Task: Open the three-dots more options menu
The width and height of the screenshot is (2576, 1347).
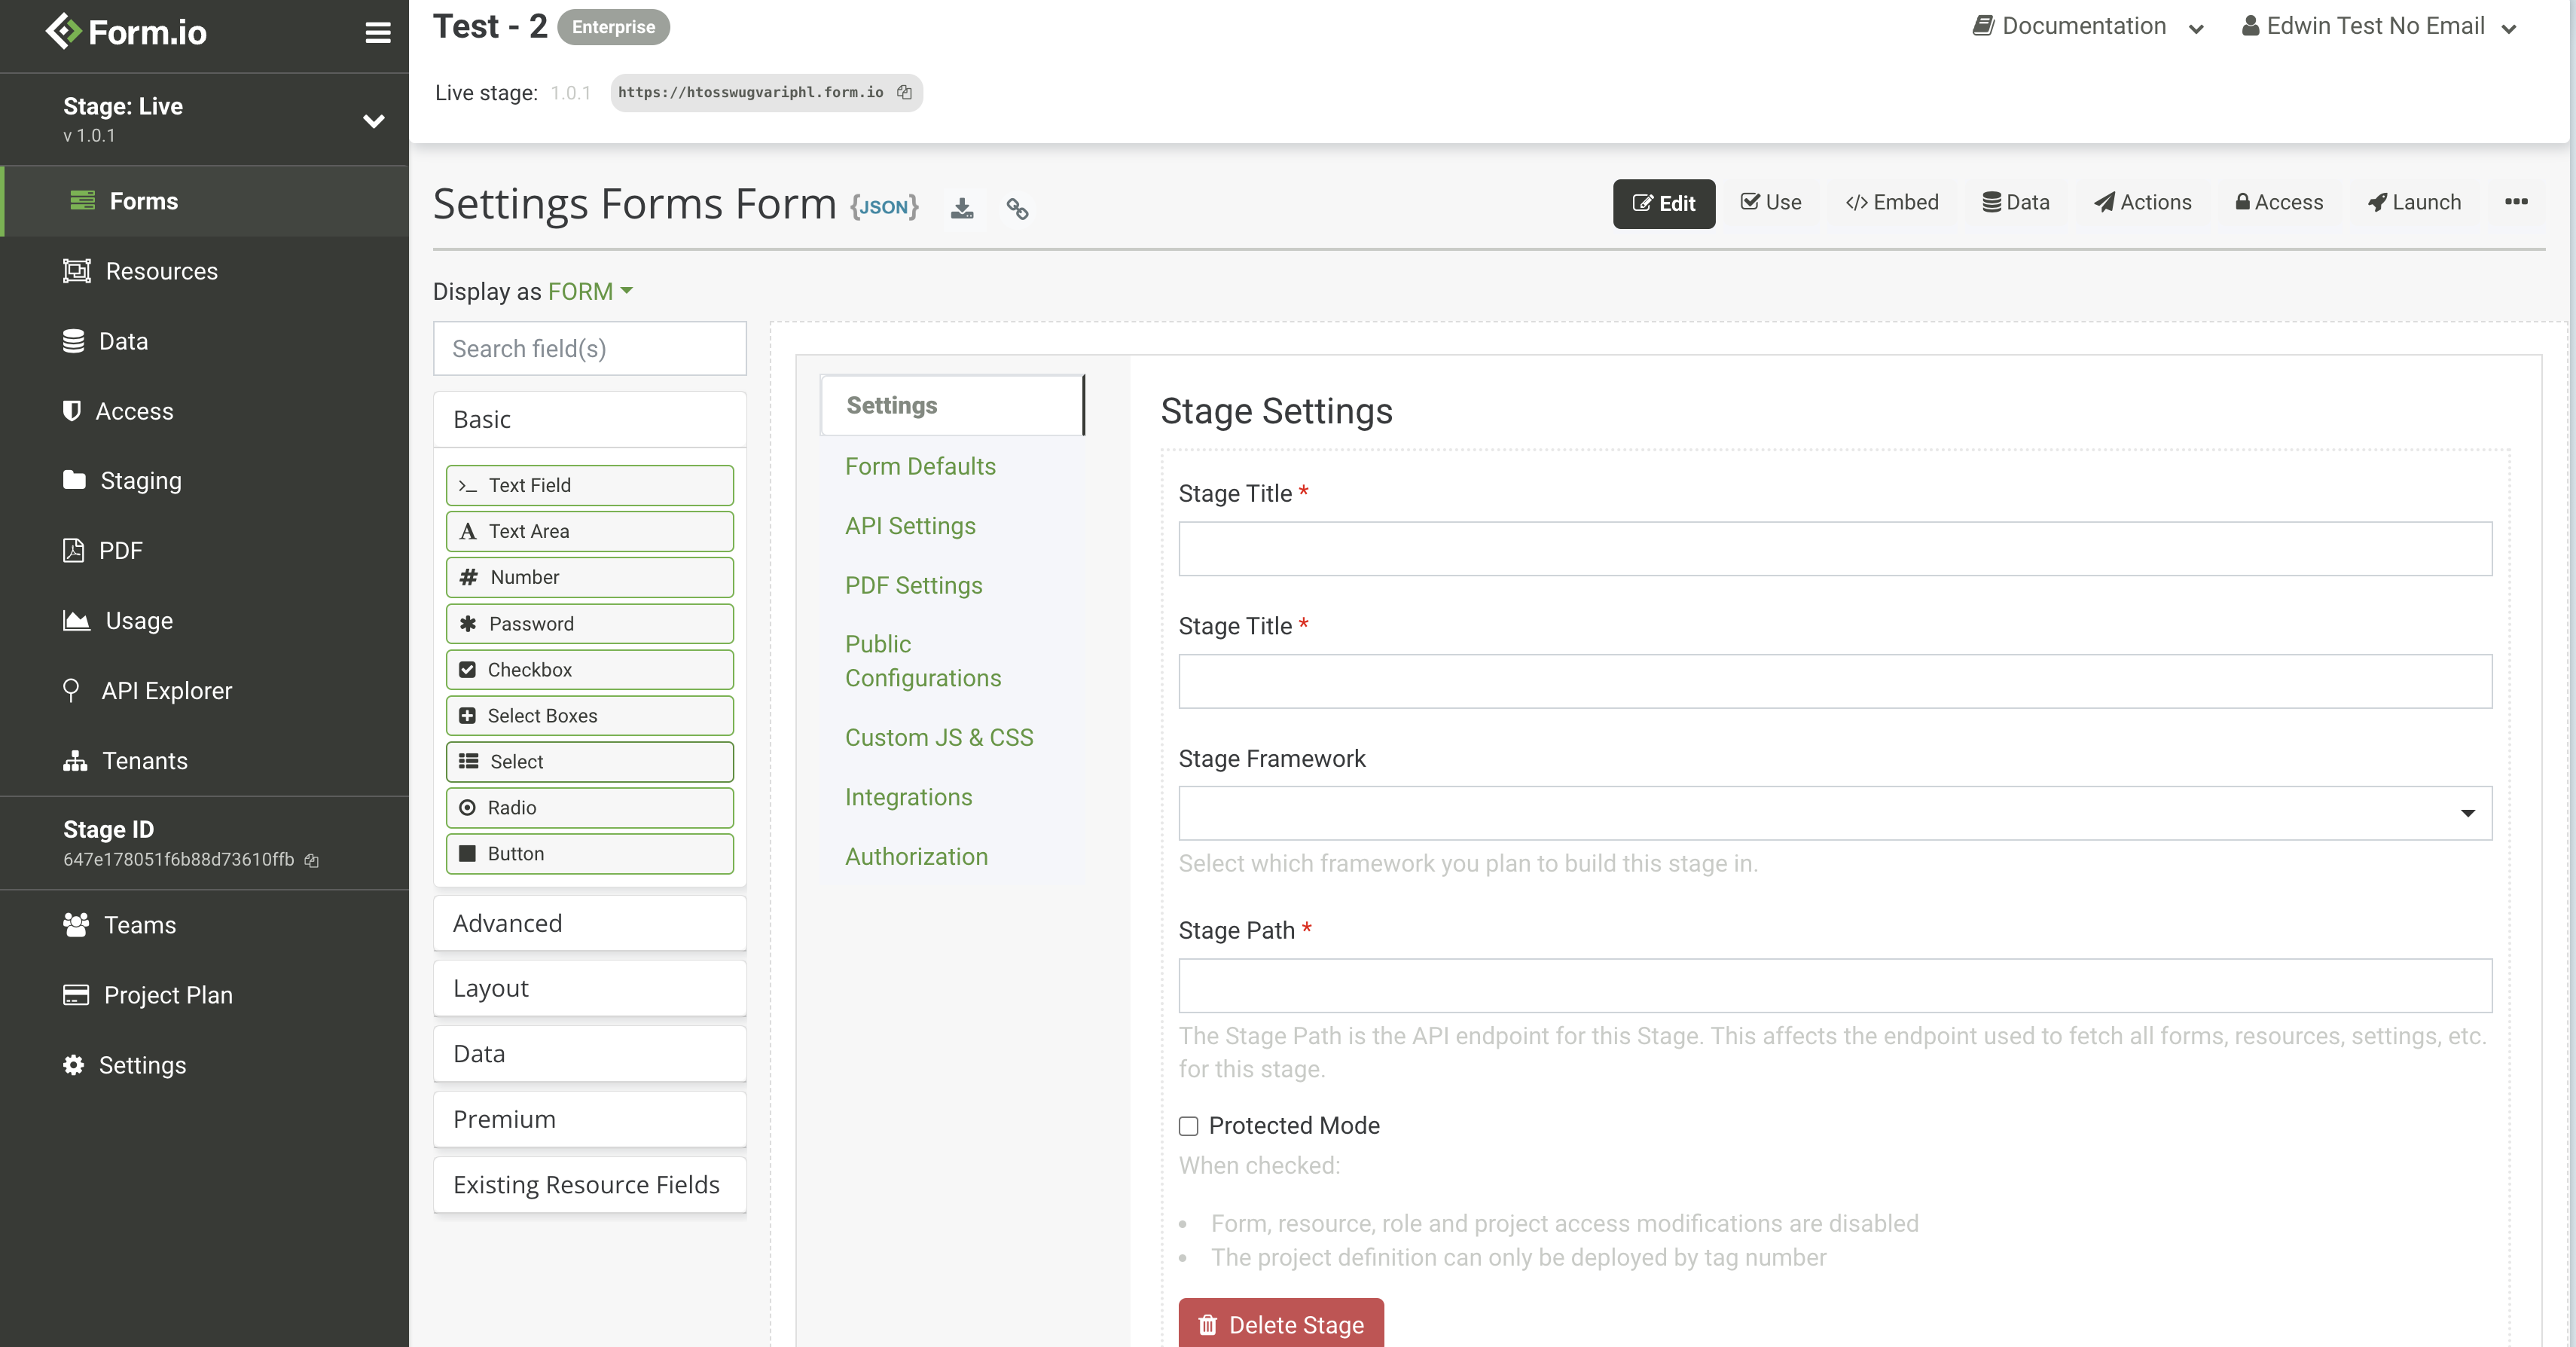Action: [x=2516, y=202]
